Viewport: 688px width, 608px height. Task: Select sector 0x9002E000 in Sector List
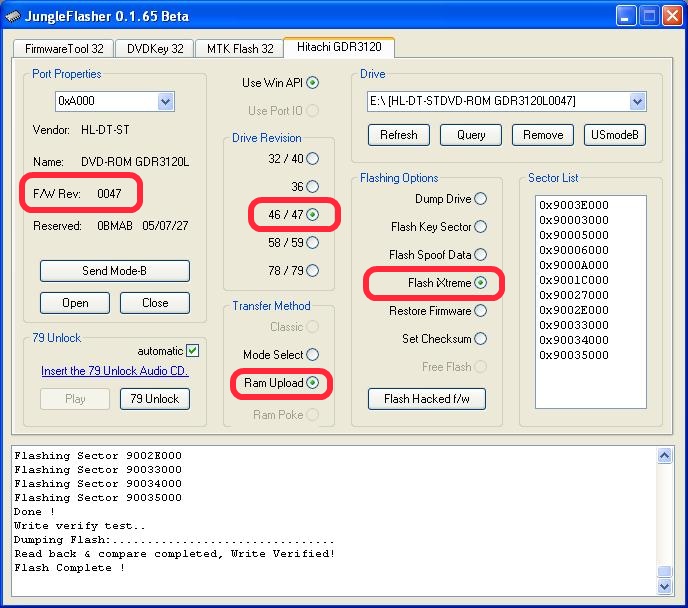573,310
